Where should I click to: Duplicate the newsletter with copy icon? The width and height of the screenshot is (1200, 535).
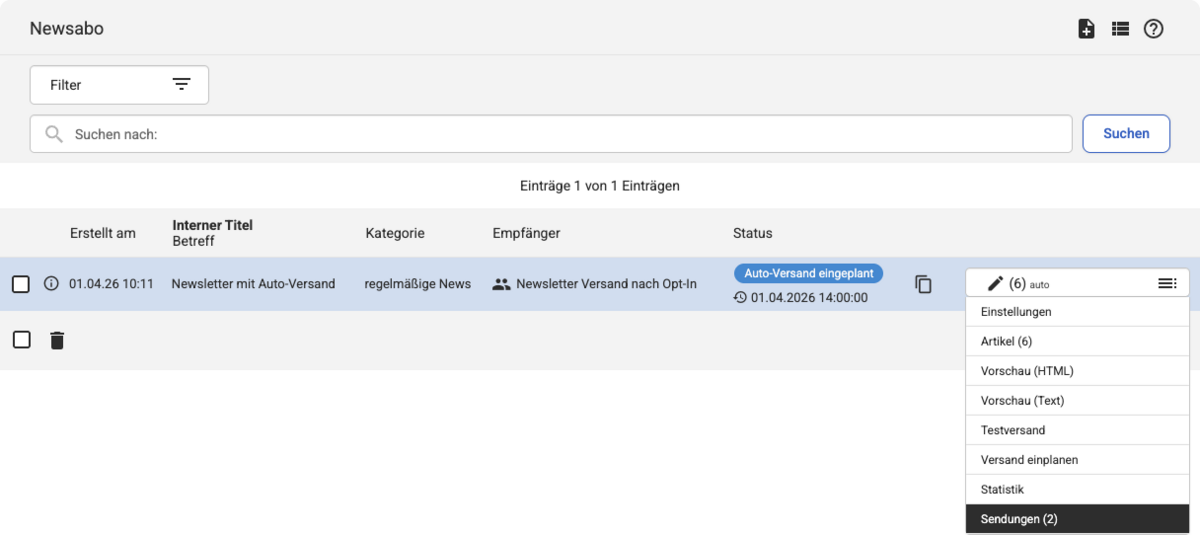(x=923, y=284)
